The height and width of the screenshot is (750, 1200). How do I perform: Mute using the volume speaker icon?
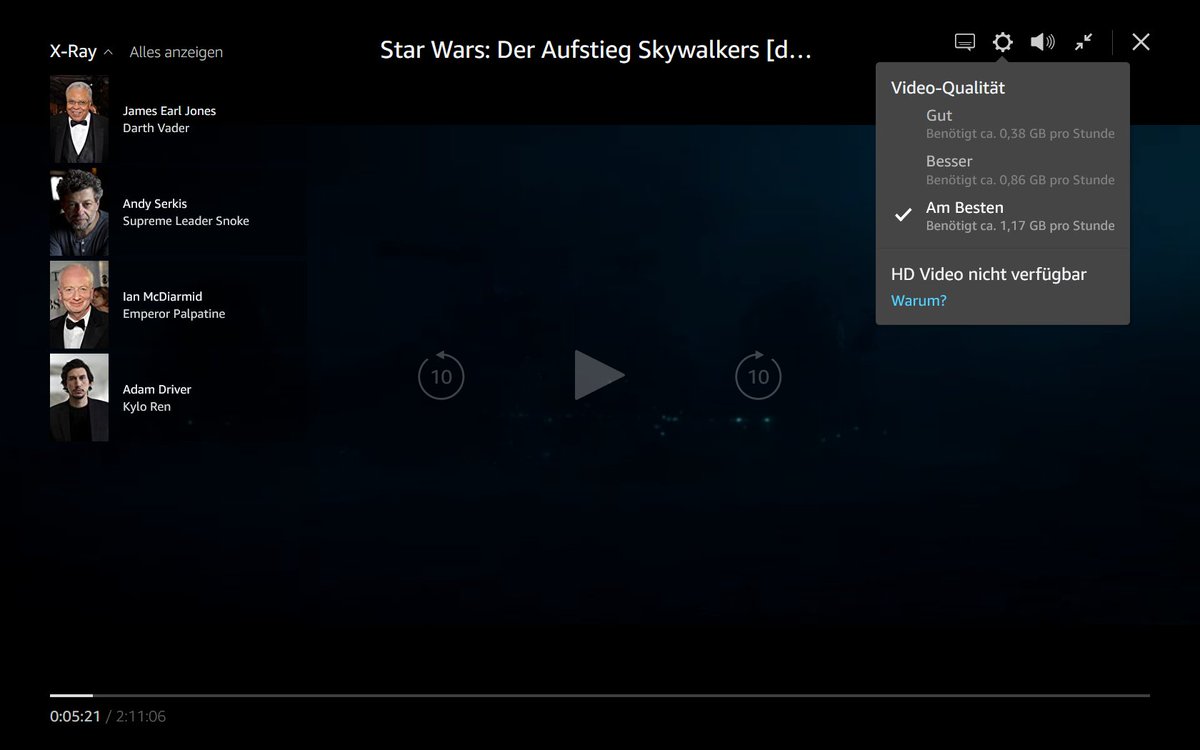pyautogui.click(x=1043, y=42)
